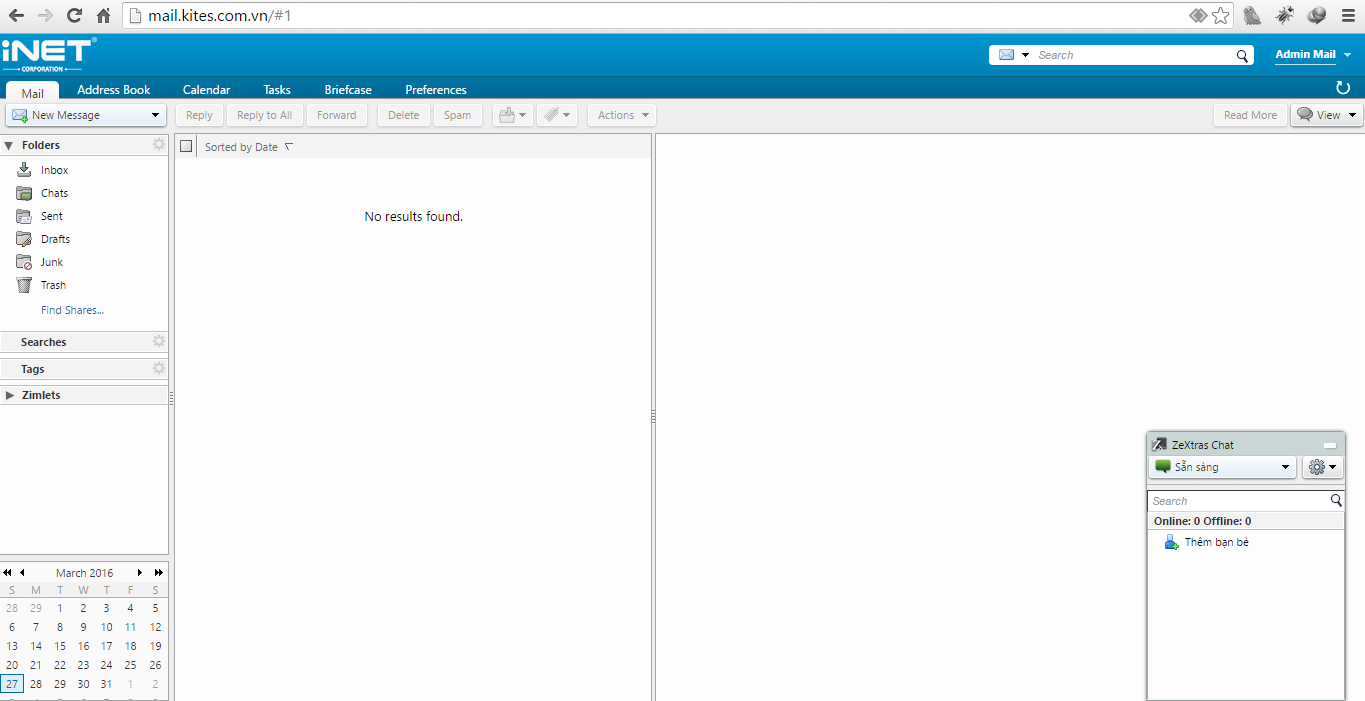The height and width of the screenshot is (701, 1365).
Task: Bookmark the page with the star icon
Action: click(1221, 15)
